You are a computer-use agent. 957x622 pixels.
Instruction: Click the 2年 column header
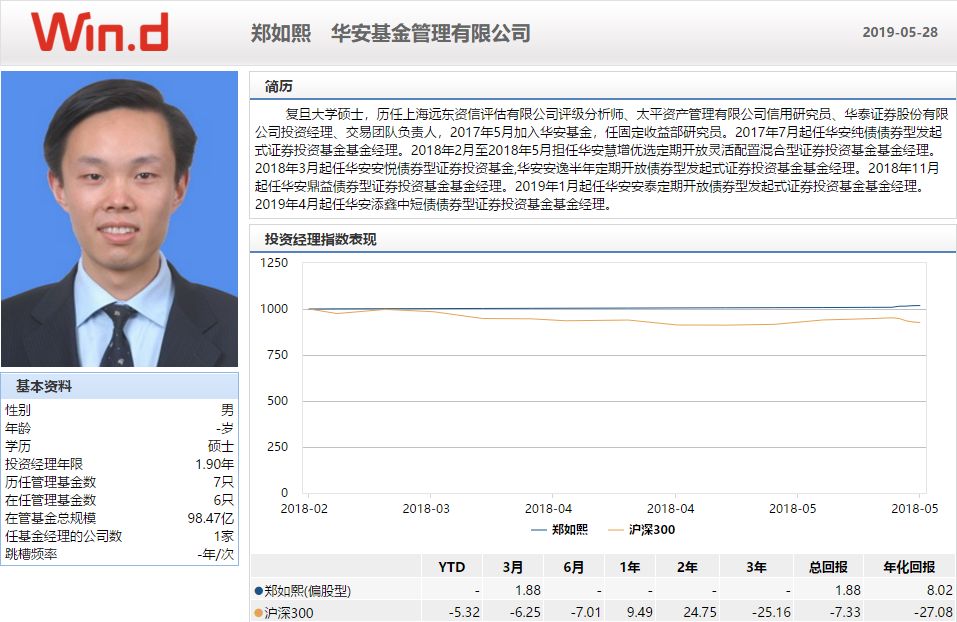[x=687, y=567]
